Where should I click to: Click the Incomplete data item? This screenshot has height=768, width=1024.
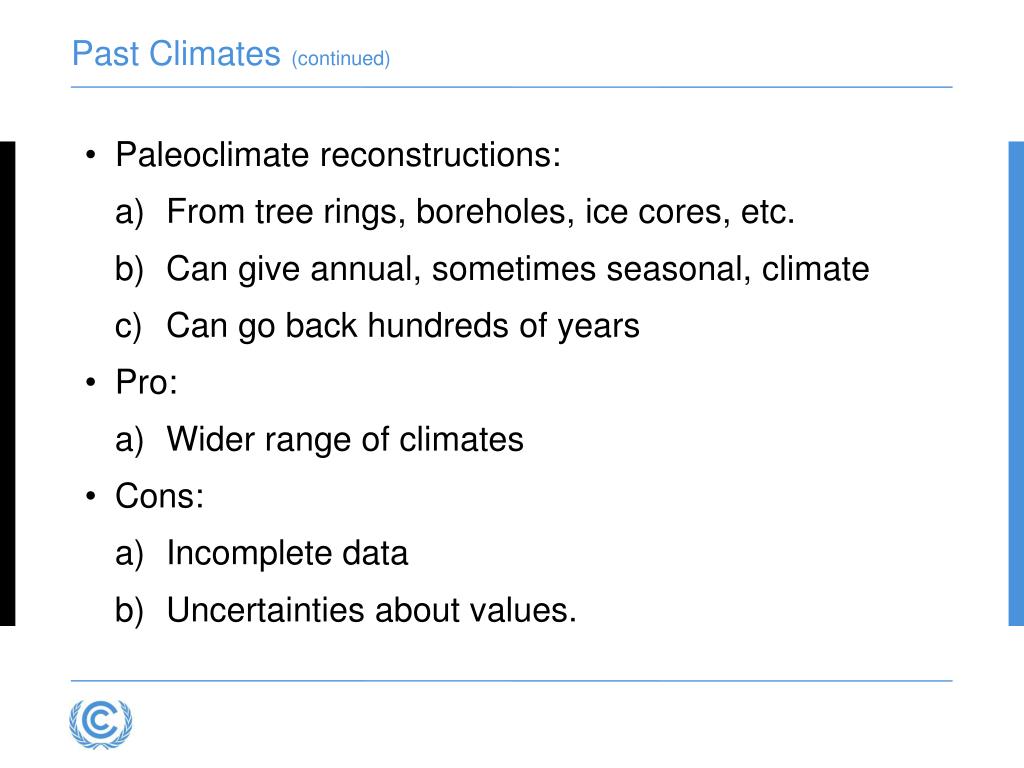287,554
